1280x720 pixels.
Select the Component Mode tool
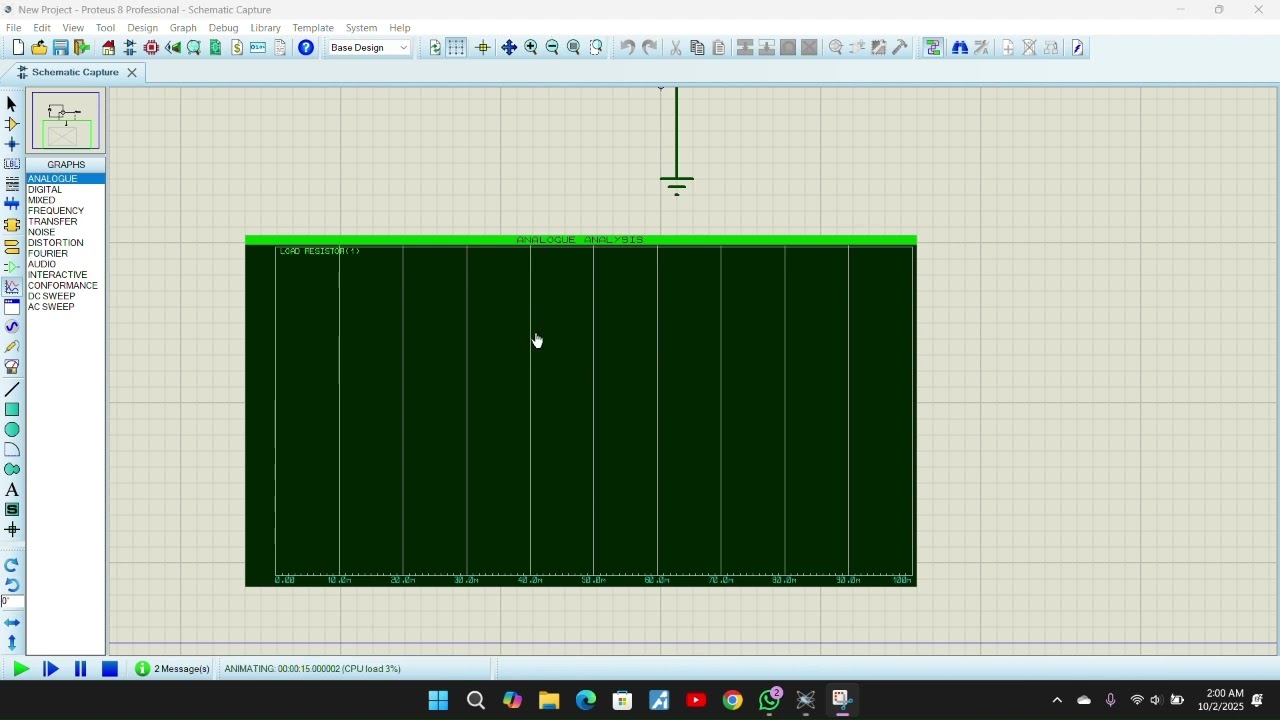12,124
